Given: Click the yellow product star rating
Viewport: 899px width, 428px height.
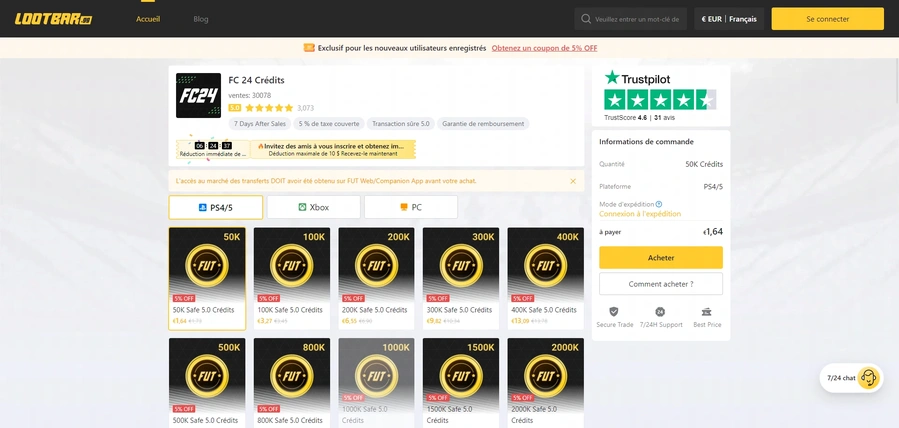Looking at the screenshot, I should coord(269,108).
